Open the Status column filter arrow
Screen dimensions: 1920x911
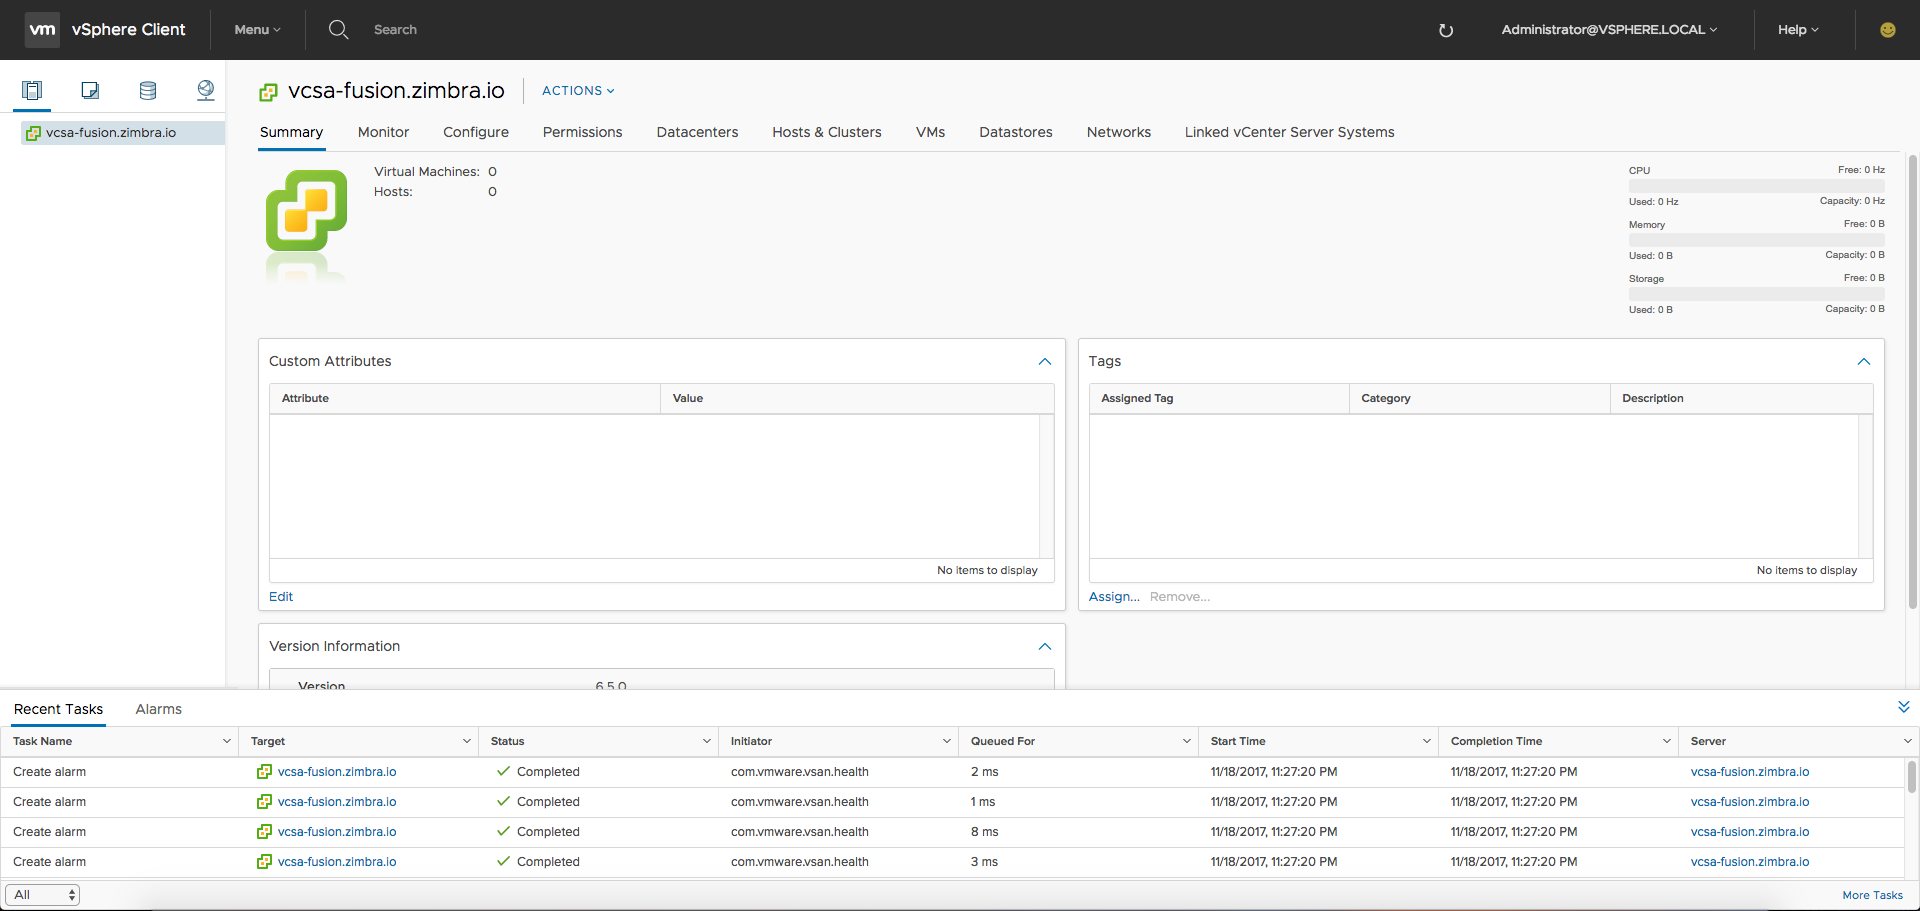706,742
